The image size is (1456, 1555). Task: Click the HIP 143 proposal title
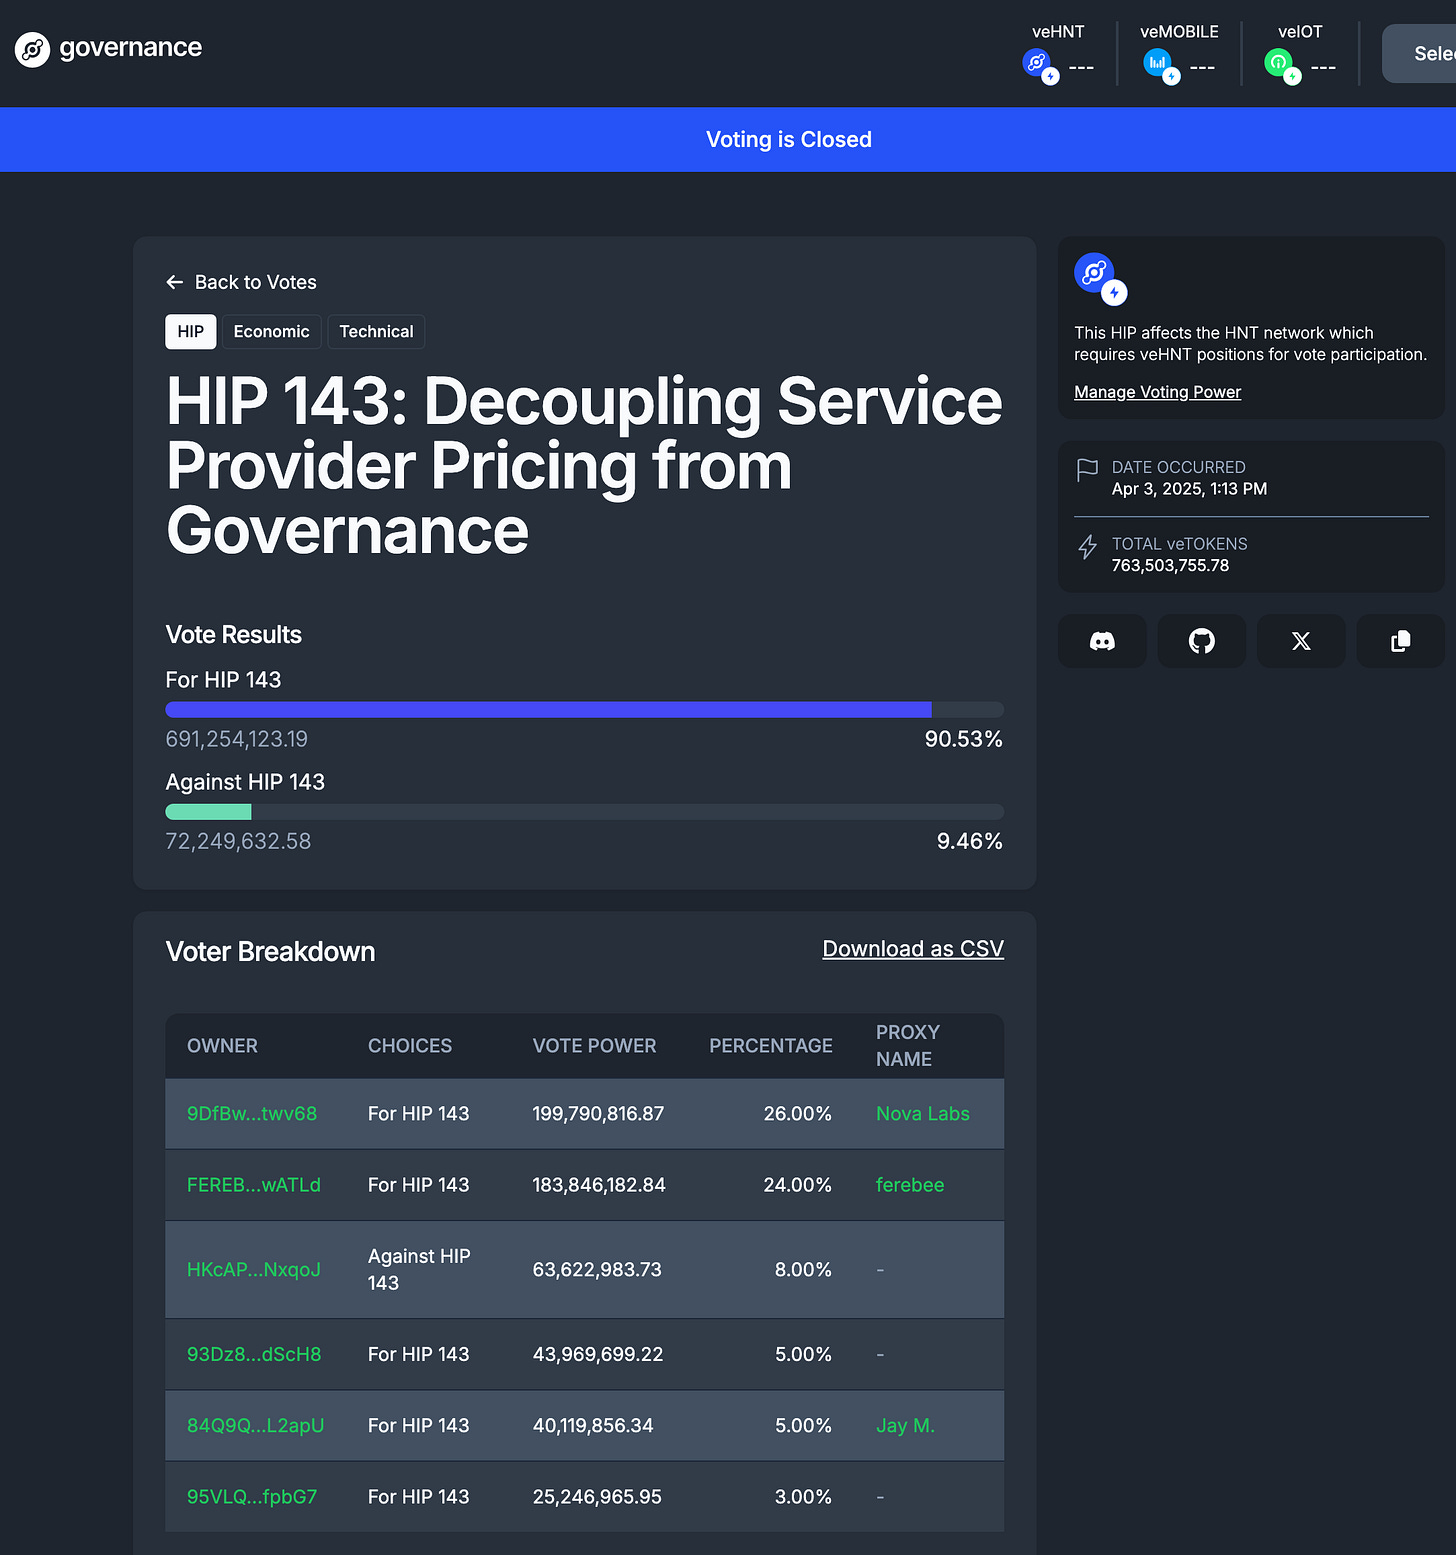point(584,467)
